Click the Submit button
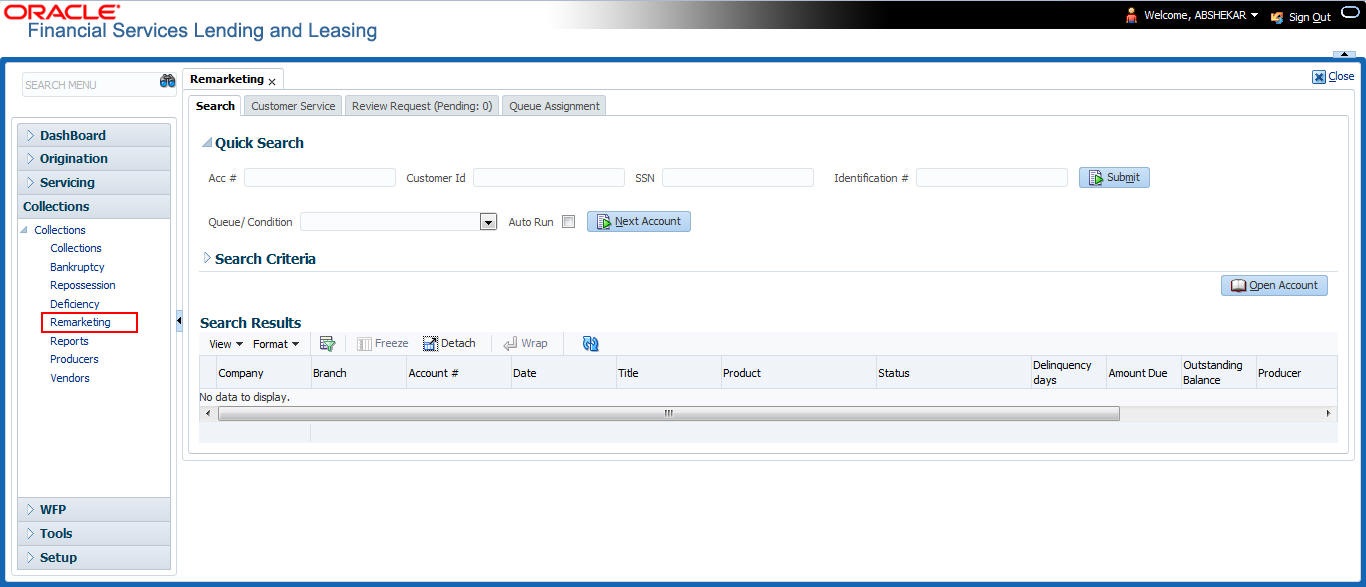This screenshot has width=1366, height=587. coord(1114,177)
